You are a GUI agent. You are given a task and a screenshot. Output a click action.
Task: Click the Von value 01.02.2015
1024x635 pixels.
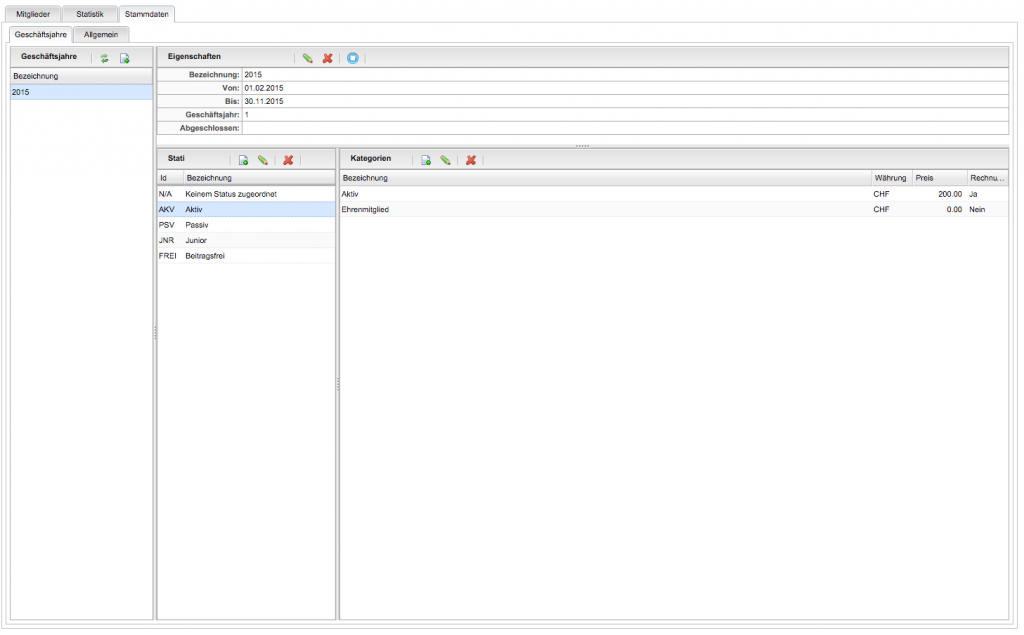tap(264, 88)
